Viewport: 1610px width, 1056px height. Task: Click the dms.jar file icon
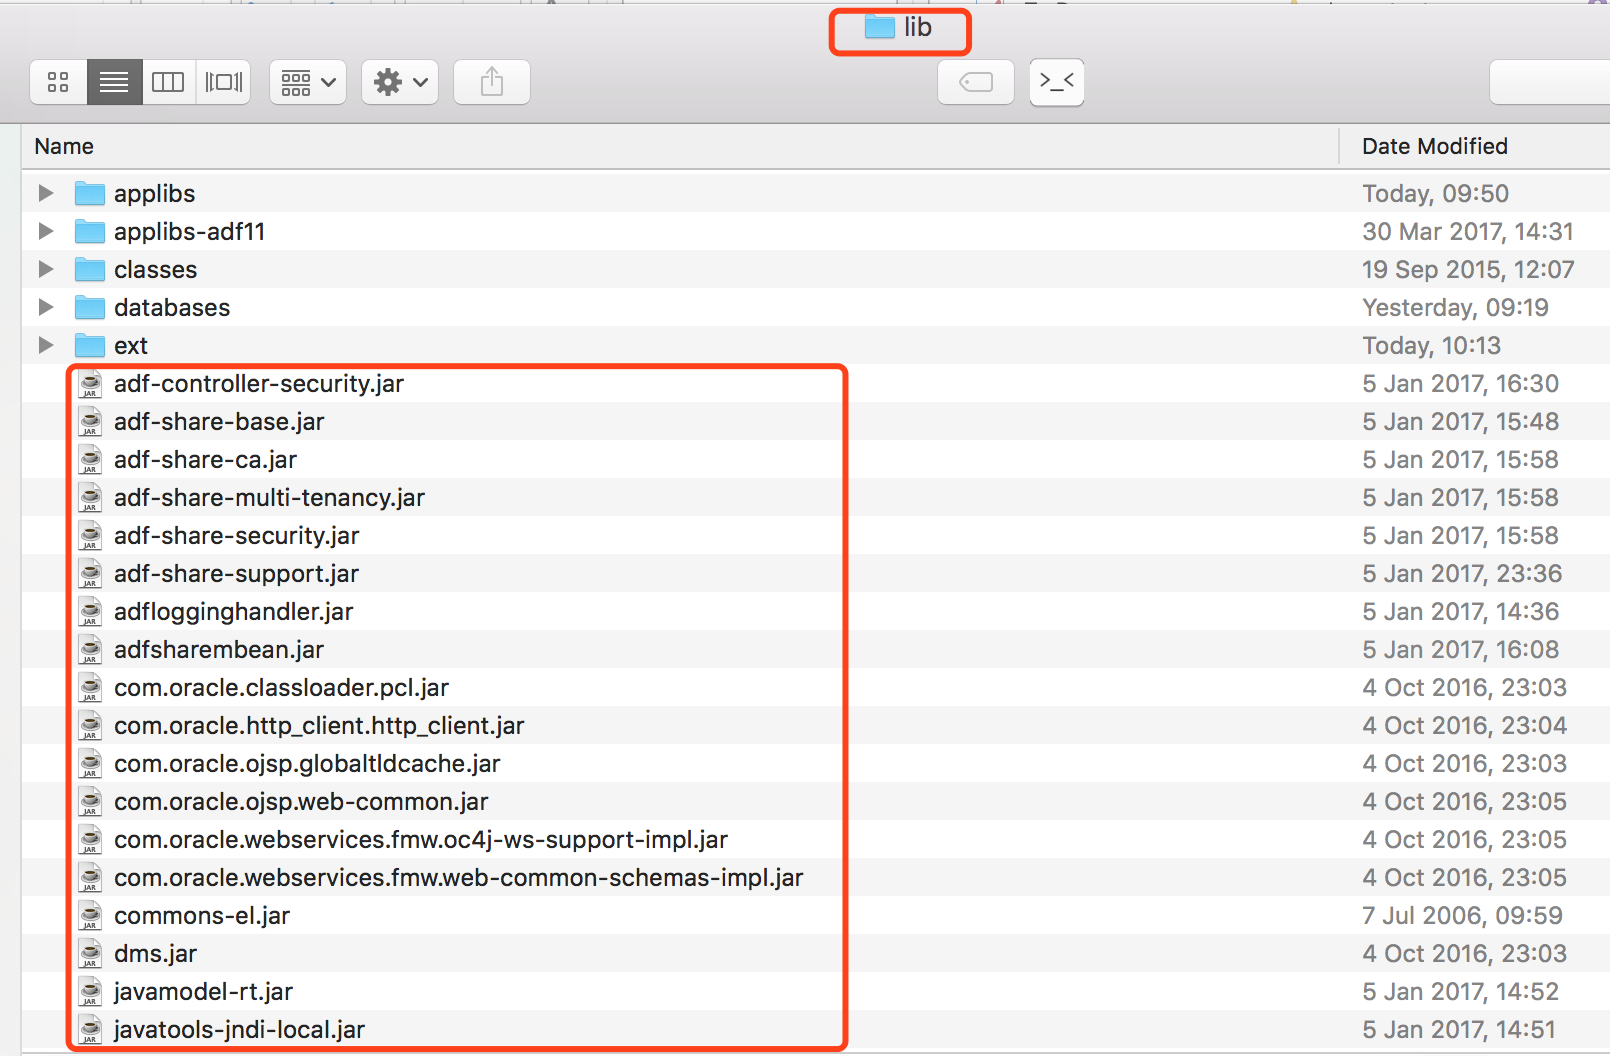click(91, 954)
